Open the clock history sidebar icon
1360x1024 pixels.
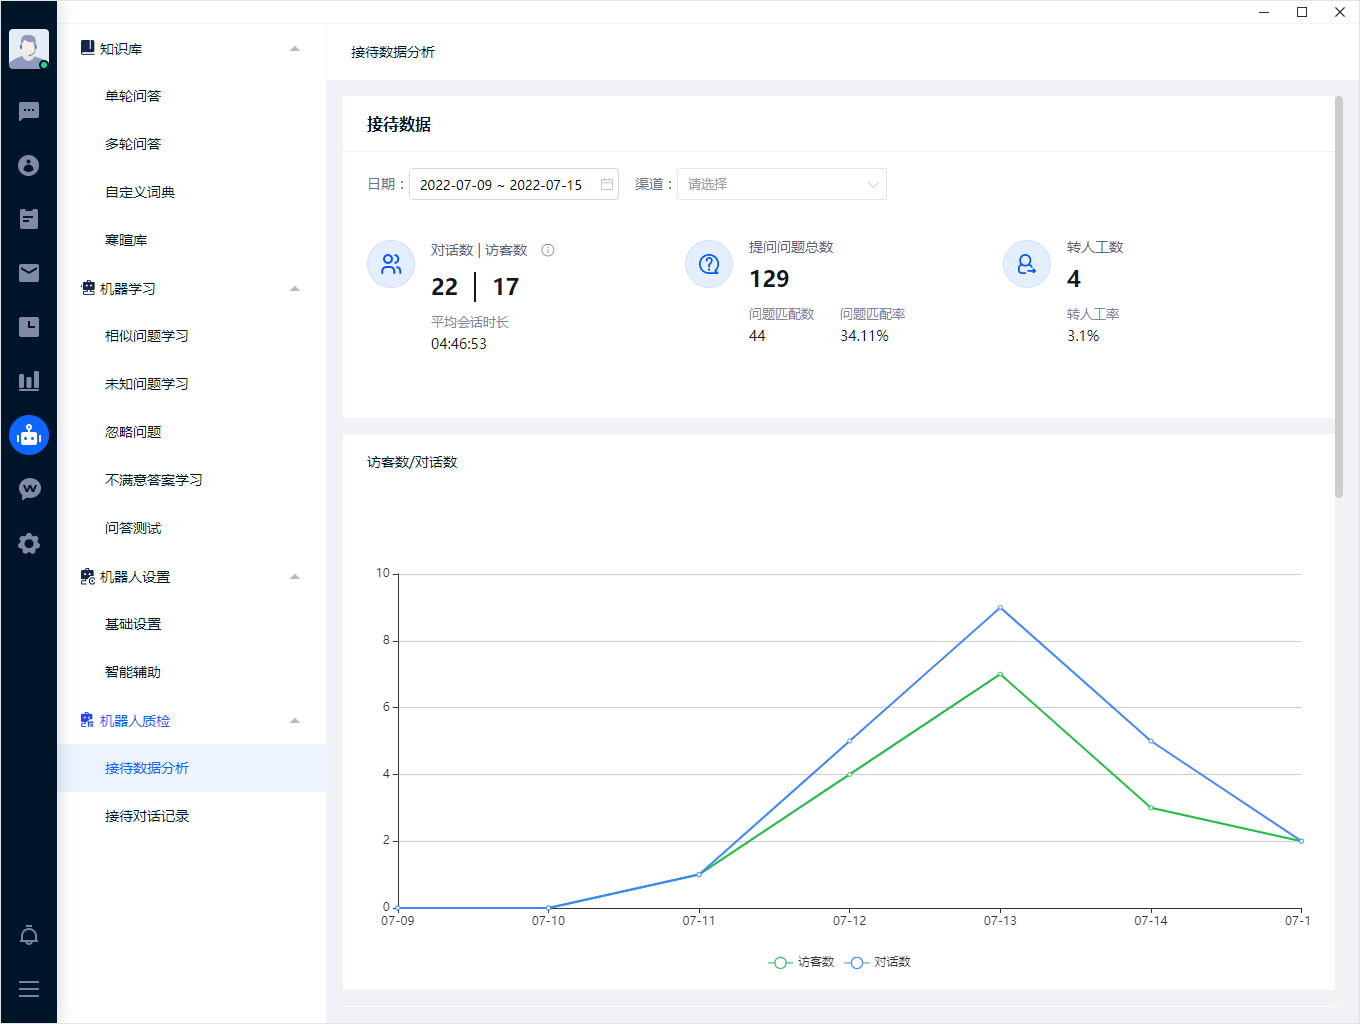pyautogui.click(x=29, y=327)
